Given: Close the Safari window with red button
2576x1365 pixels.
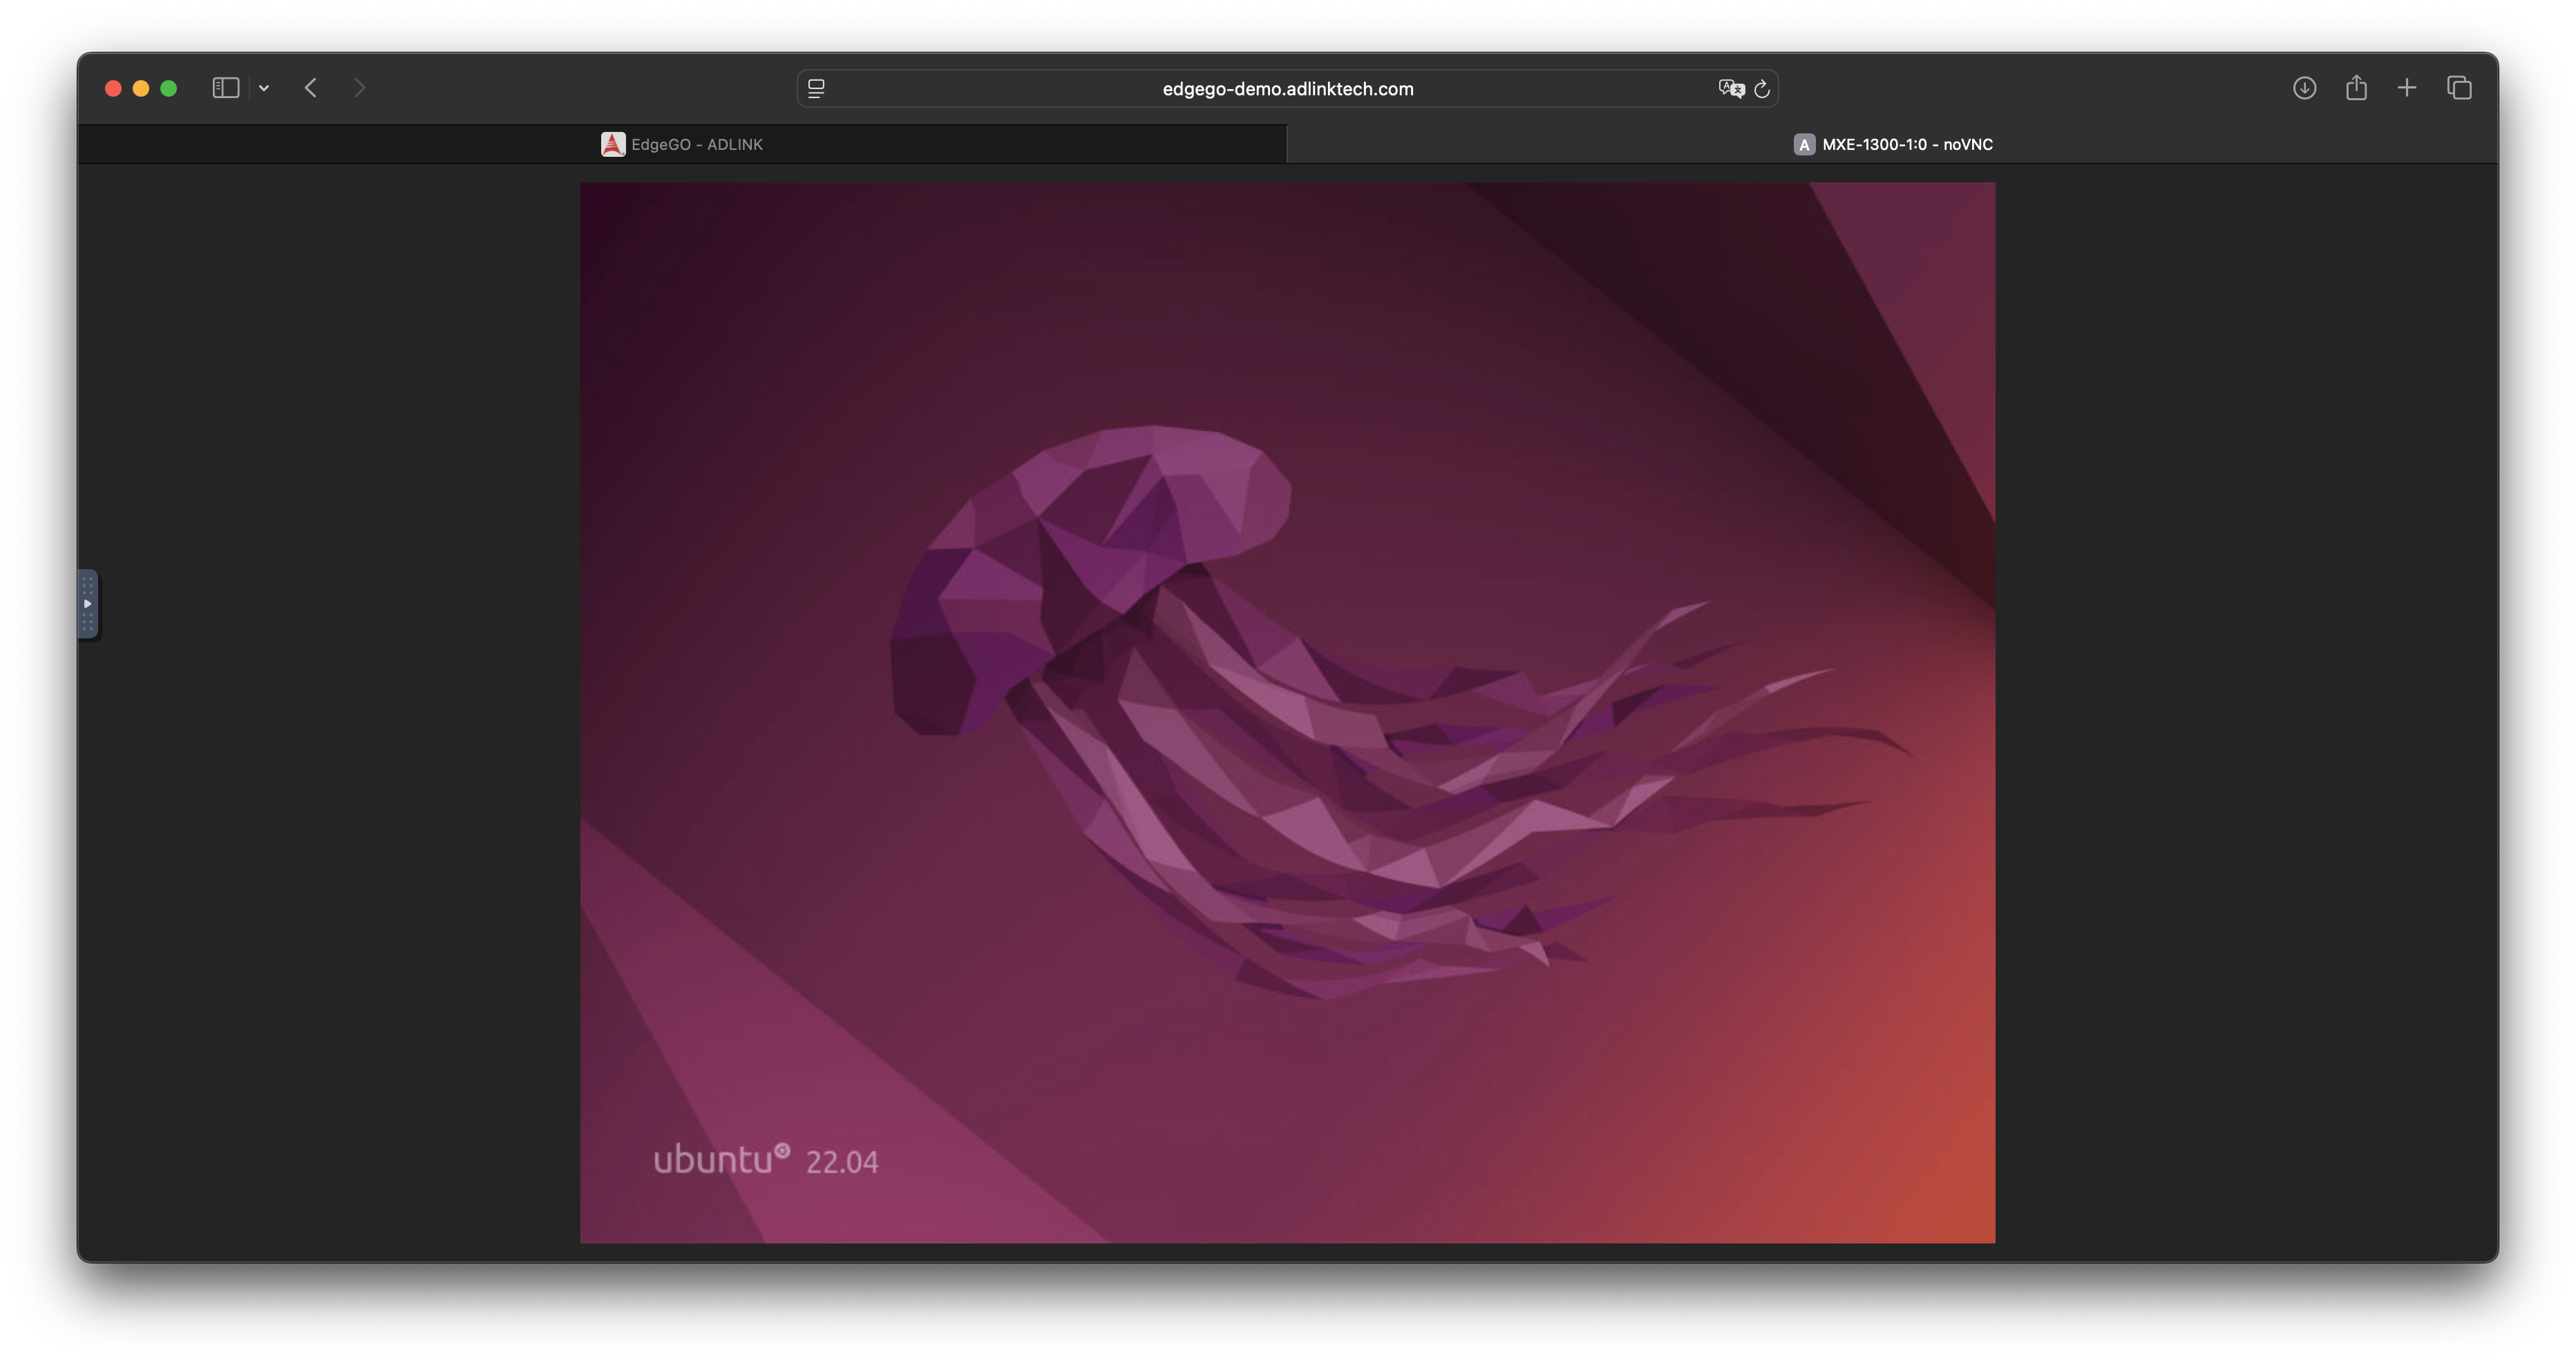Looking at the screenshot, I should click(113, 88).
